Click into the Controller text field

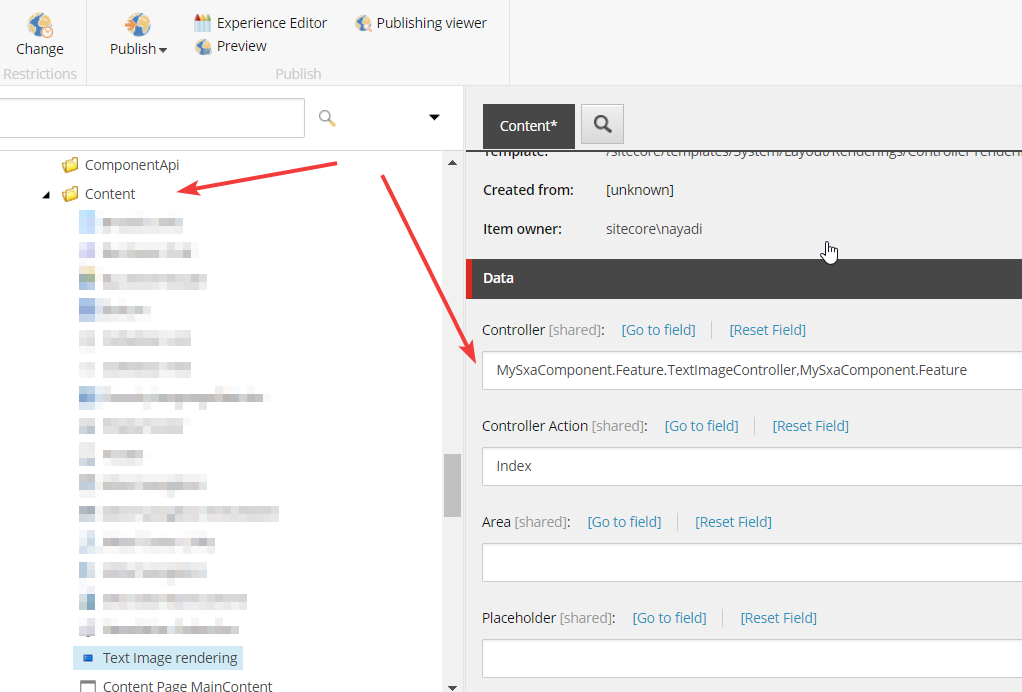750,370
